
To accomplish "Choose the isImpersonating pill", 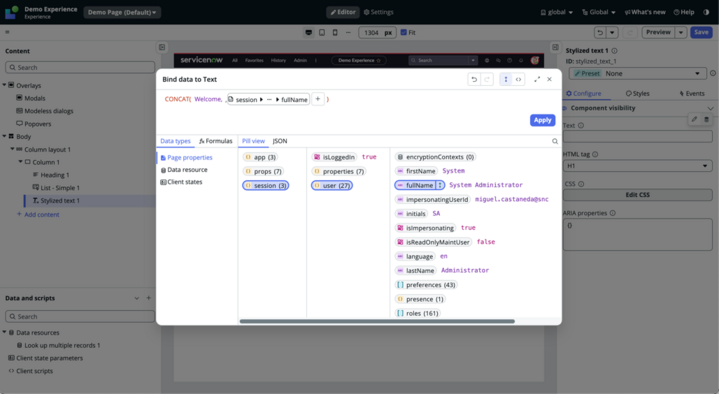I will 426,228.
